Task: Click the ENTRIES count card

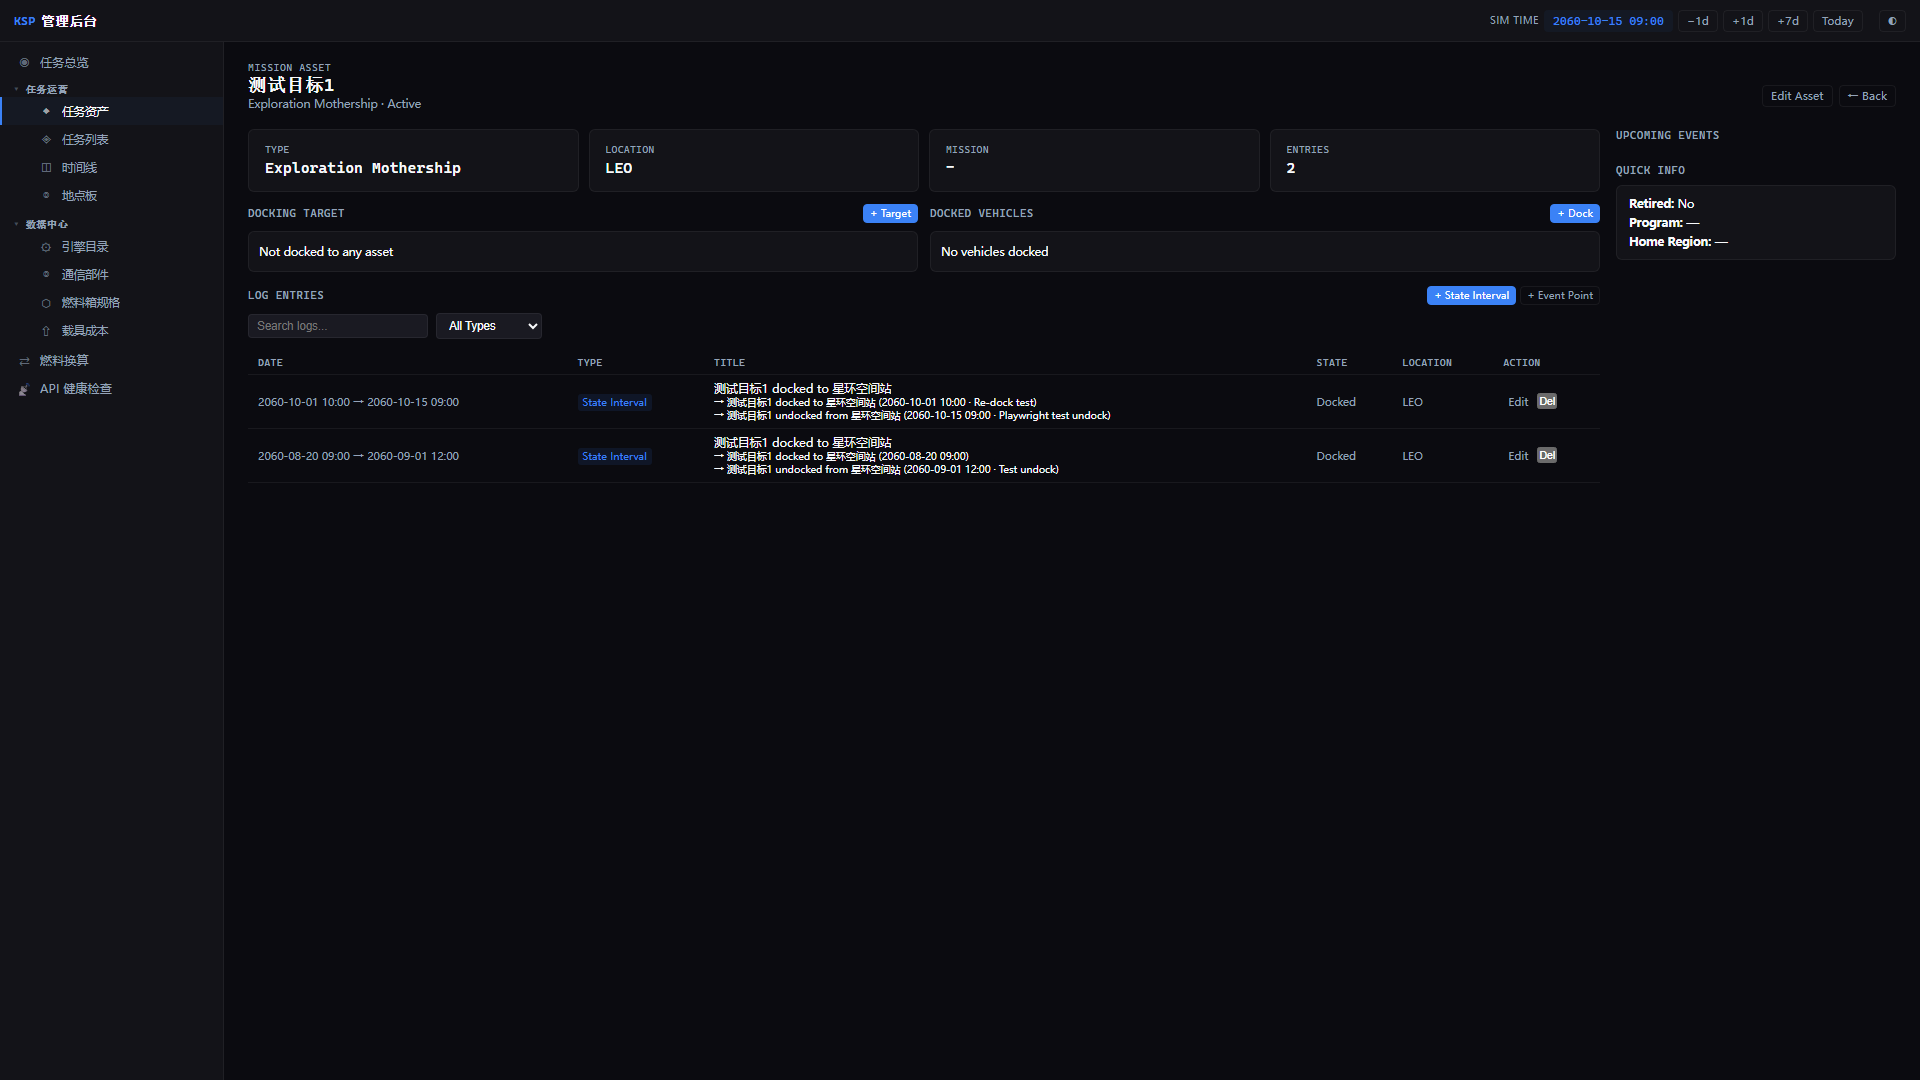Action: 1435,161
